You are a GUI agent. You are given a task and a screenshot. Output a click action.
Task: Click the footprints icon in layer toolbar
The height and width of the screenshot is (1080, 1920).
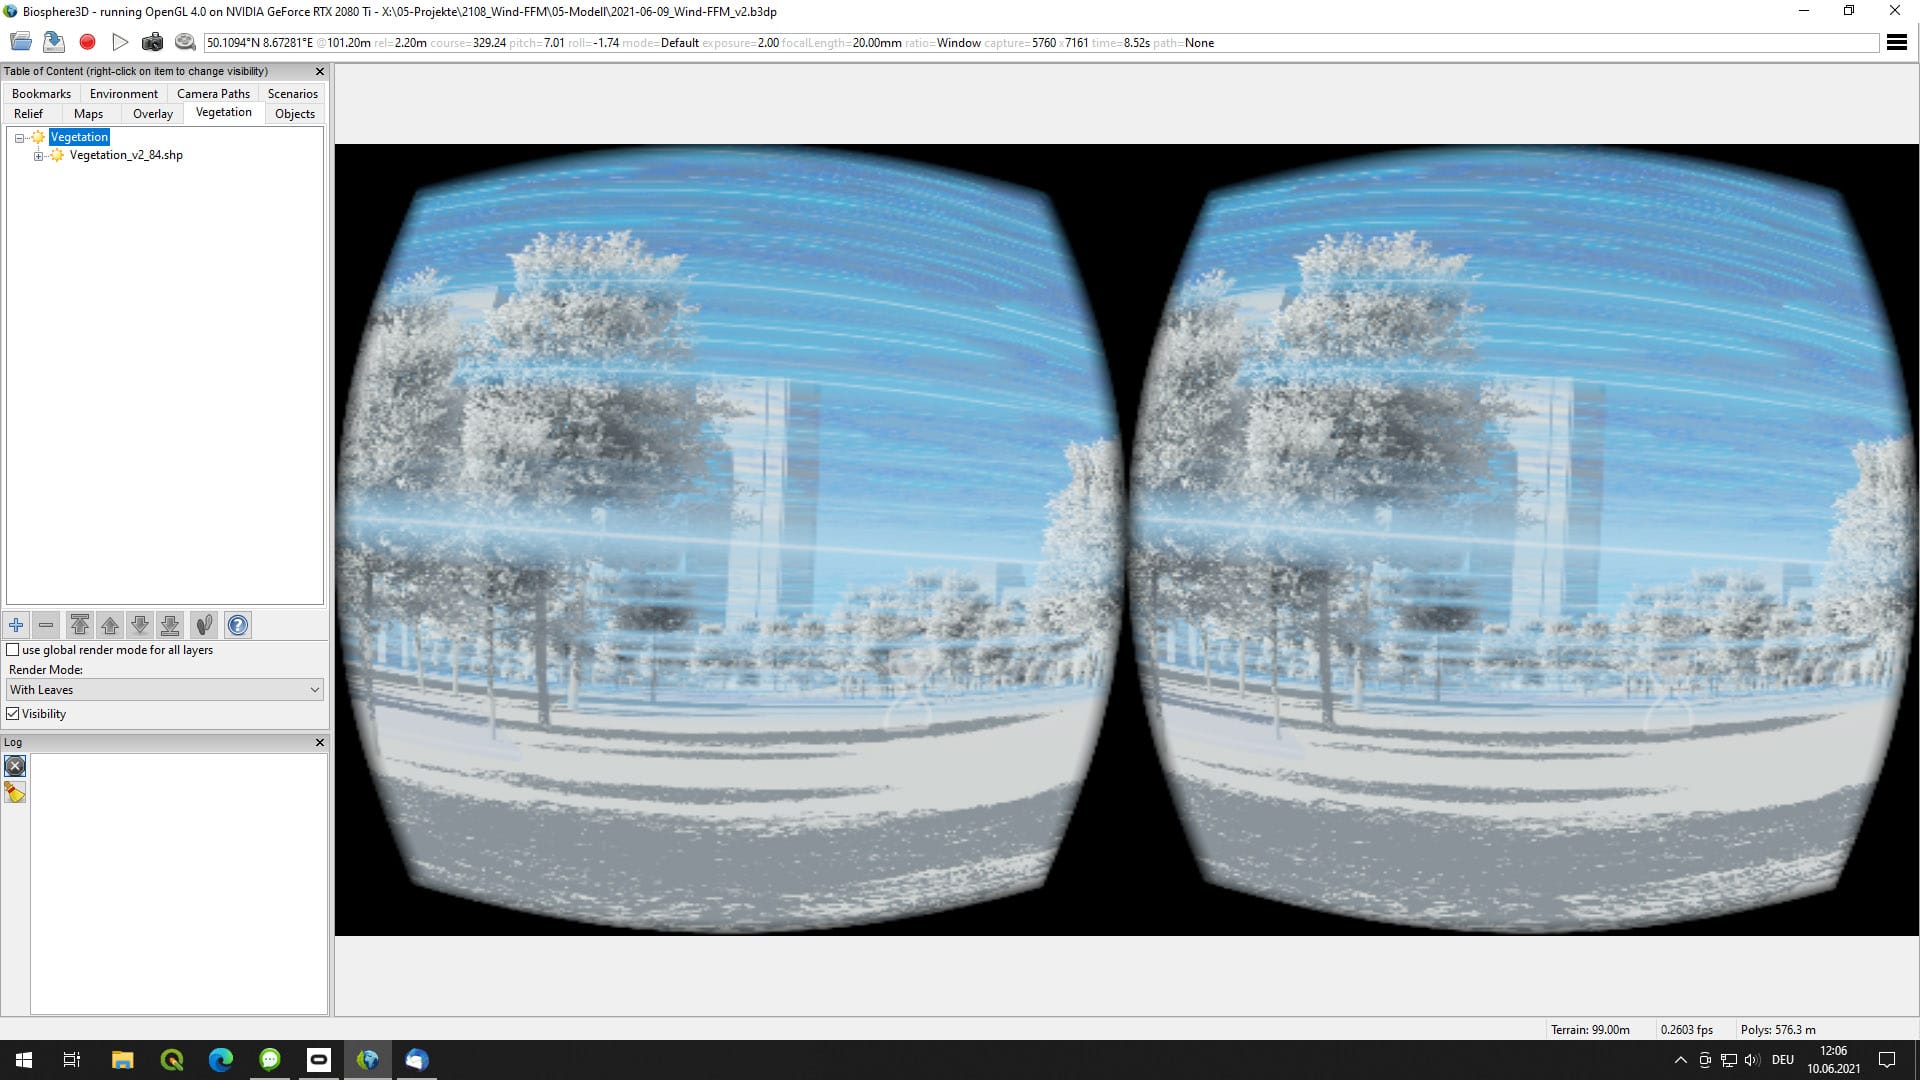point(204,625)
